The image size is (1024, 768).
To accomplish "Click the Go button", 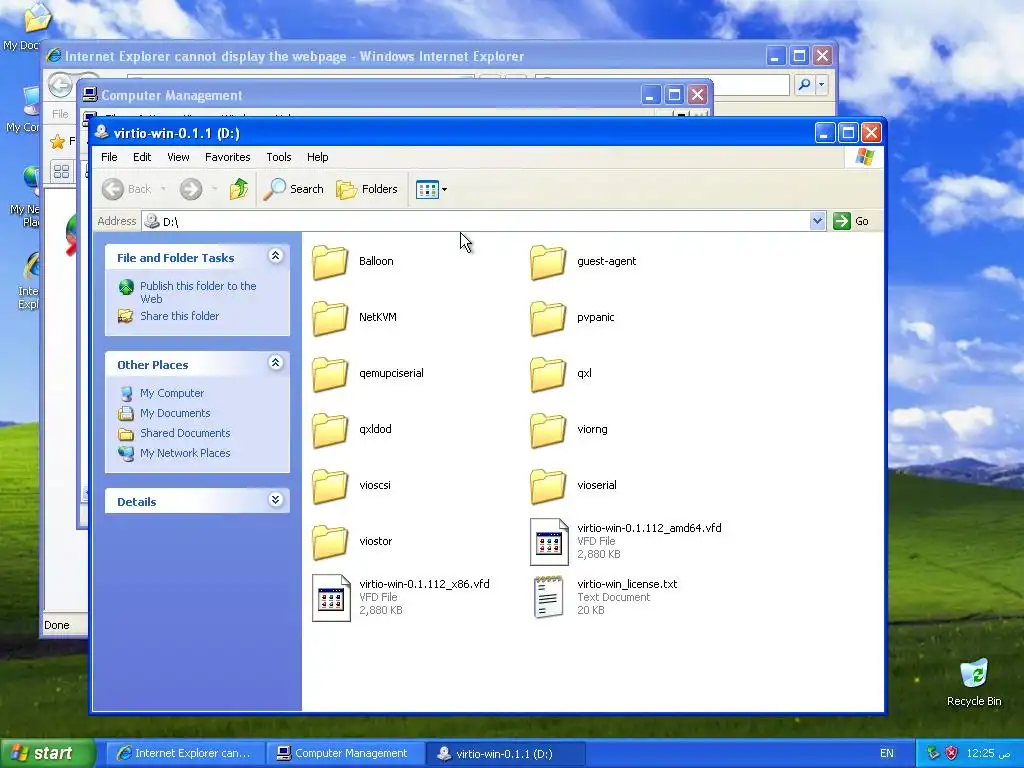I will [x=851, y=221].
